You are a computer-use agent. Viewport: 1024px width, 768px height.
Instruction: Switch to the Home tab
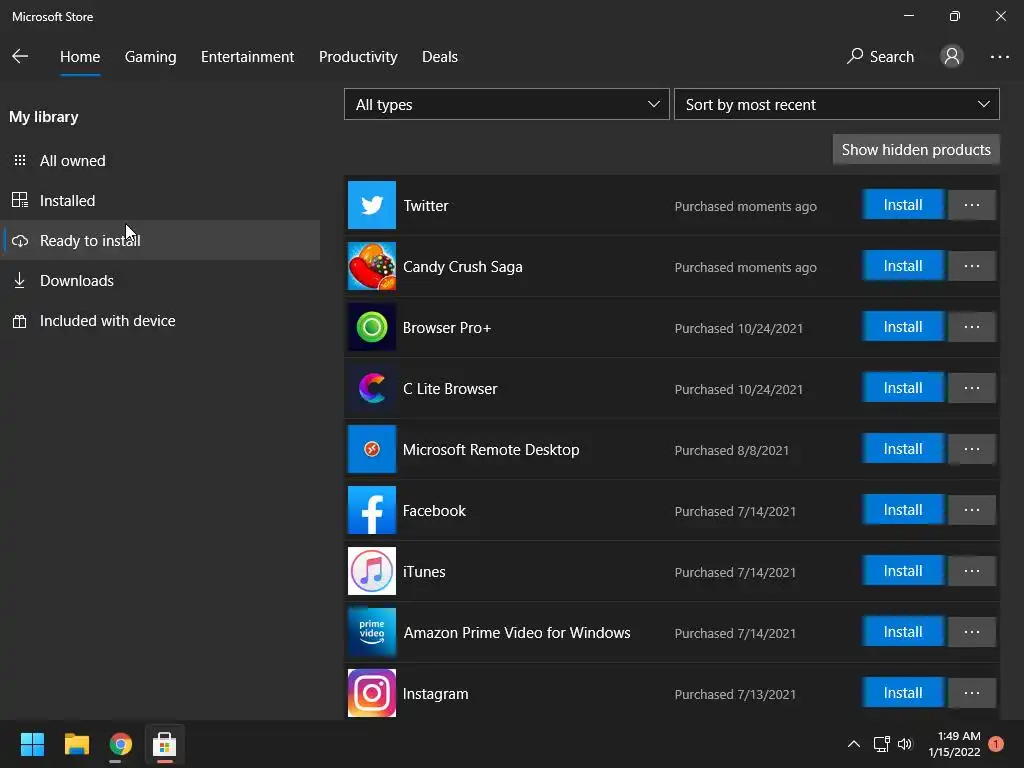pyautogui.click(x=80, y=57)
